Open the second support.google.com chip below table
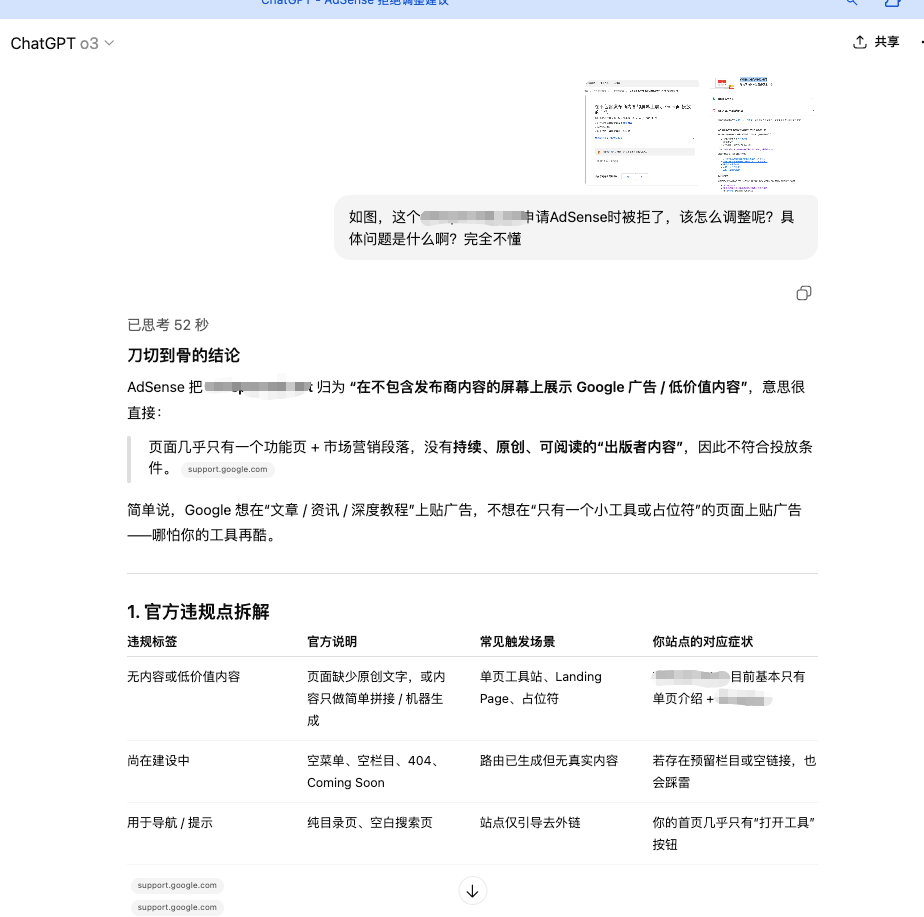This screenshot has width=924, height=917. coord(177,908)
